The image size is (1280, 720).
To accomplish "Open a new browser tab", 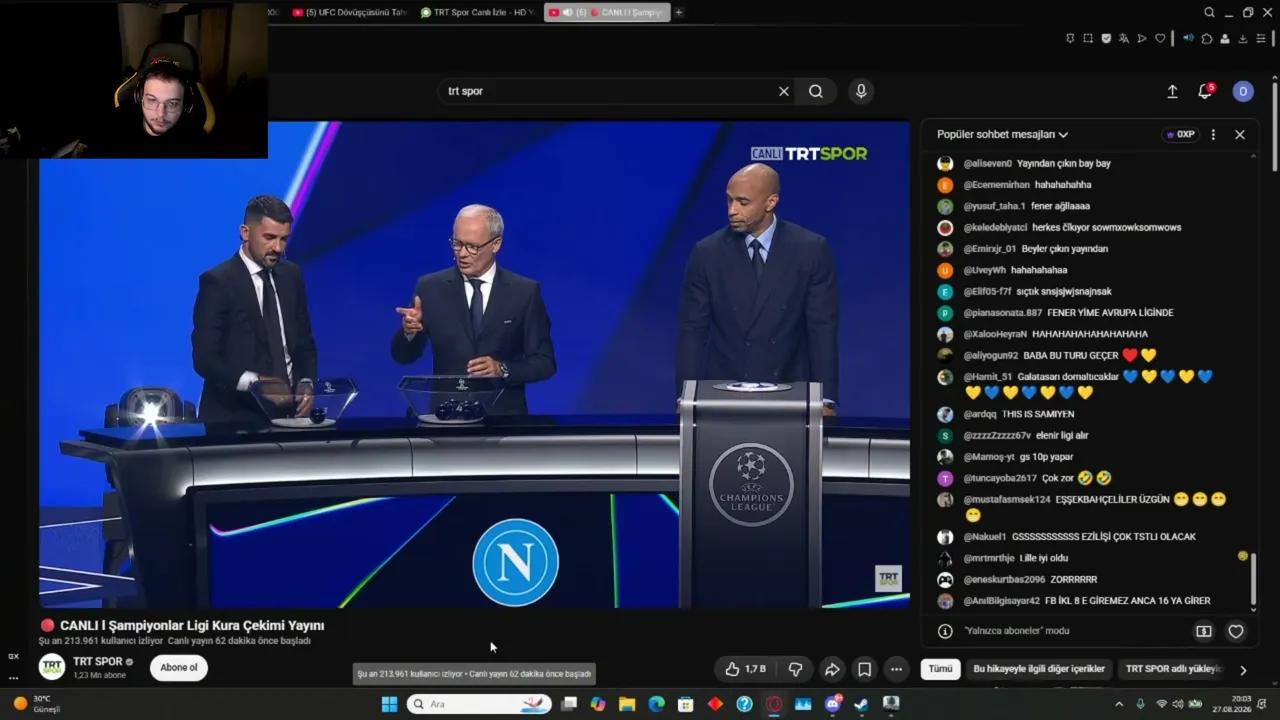I will (679, 12).
